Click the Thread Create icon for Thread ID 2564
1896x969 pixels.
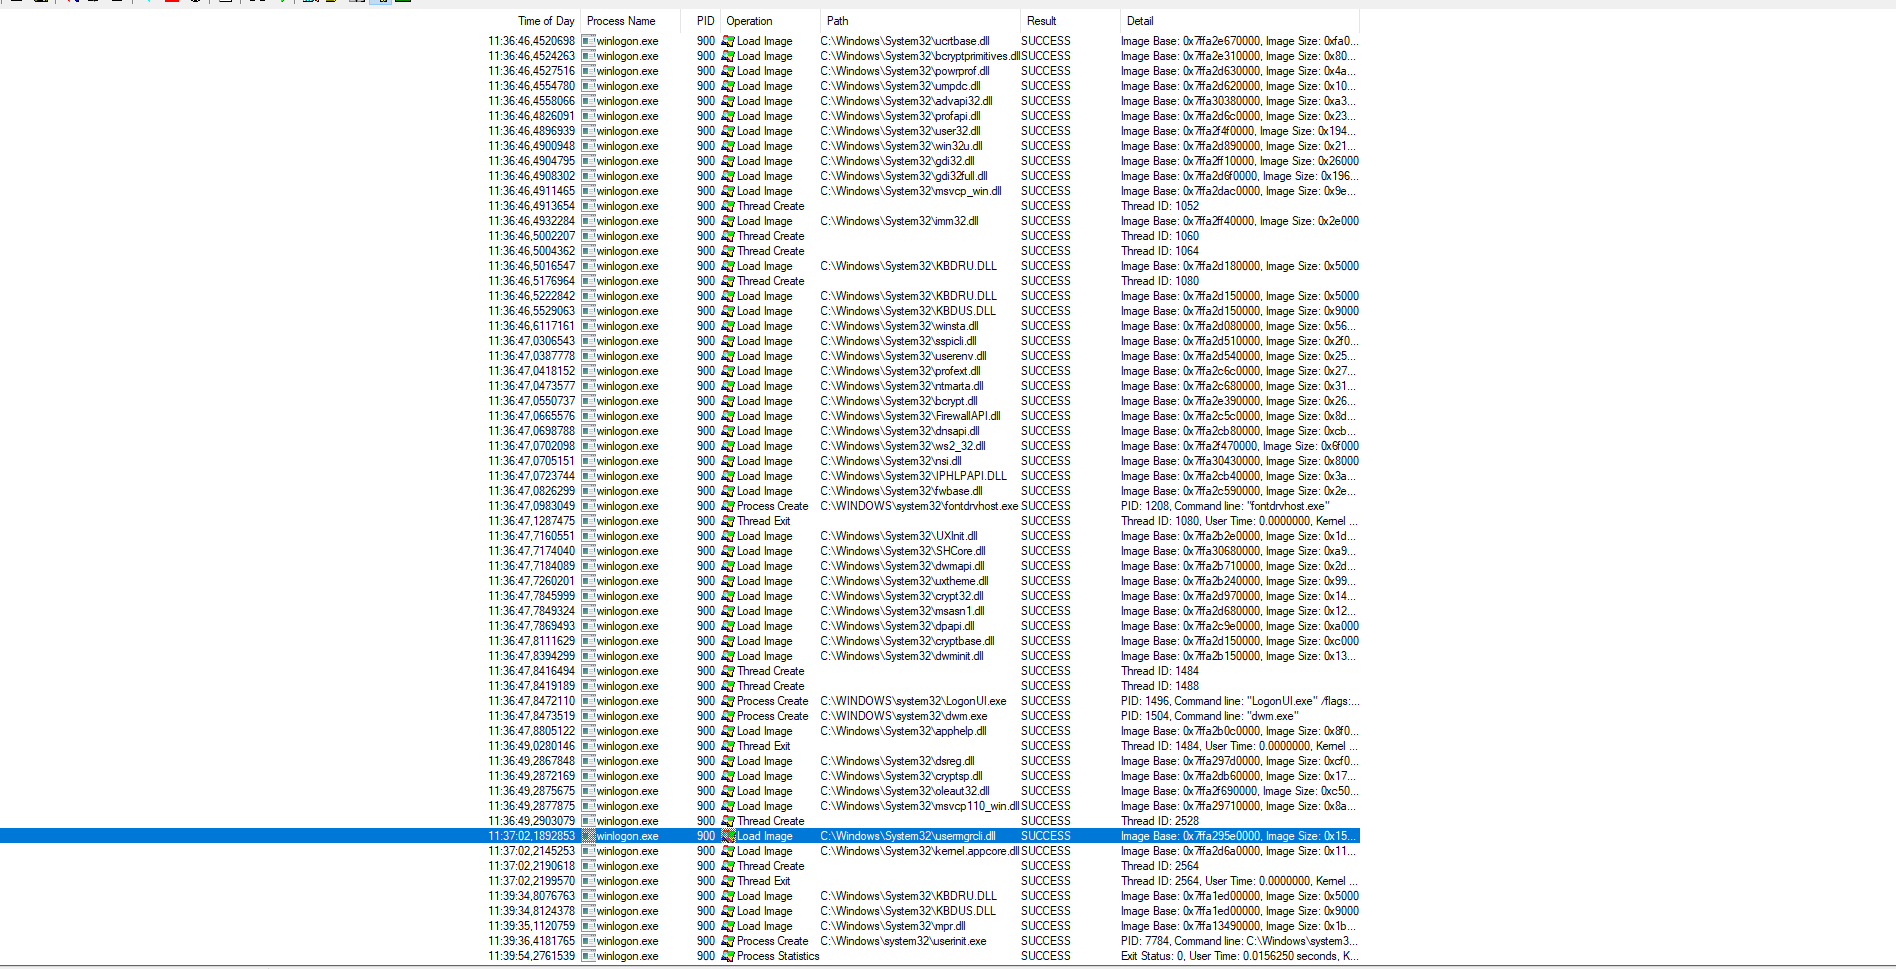(x=728, y=866)
